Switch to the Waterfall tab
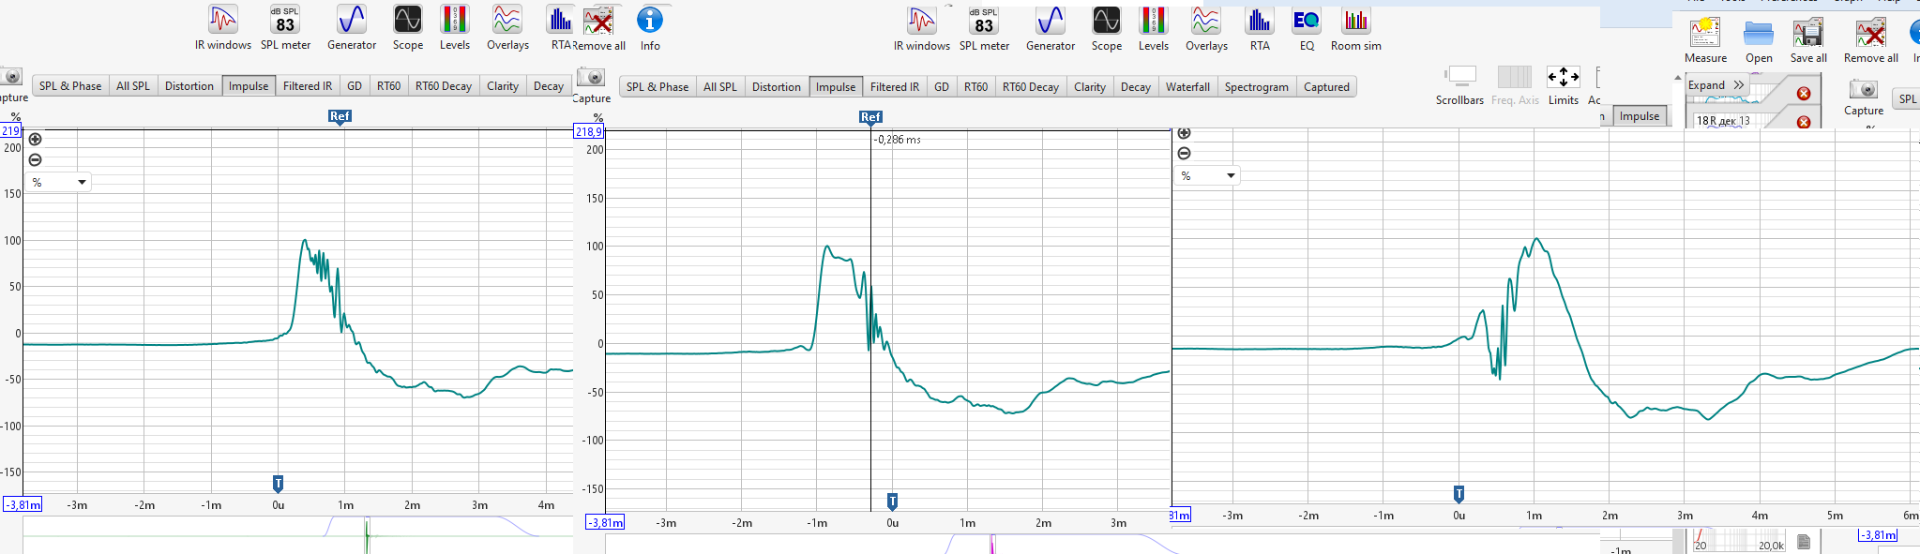The image size is (1920, 554). coord(1187,87)
